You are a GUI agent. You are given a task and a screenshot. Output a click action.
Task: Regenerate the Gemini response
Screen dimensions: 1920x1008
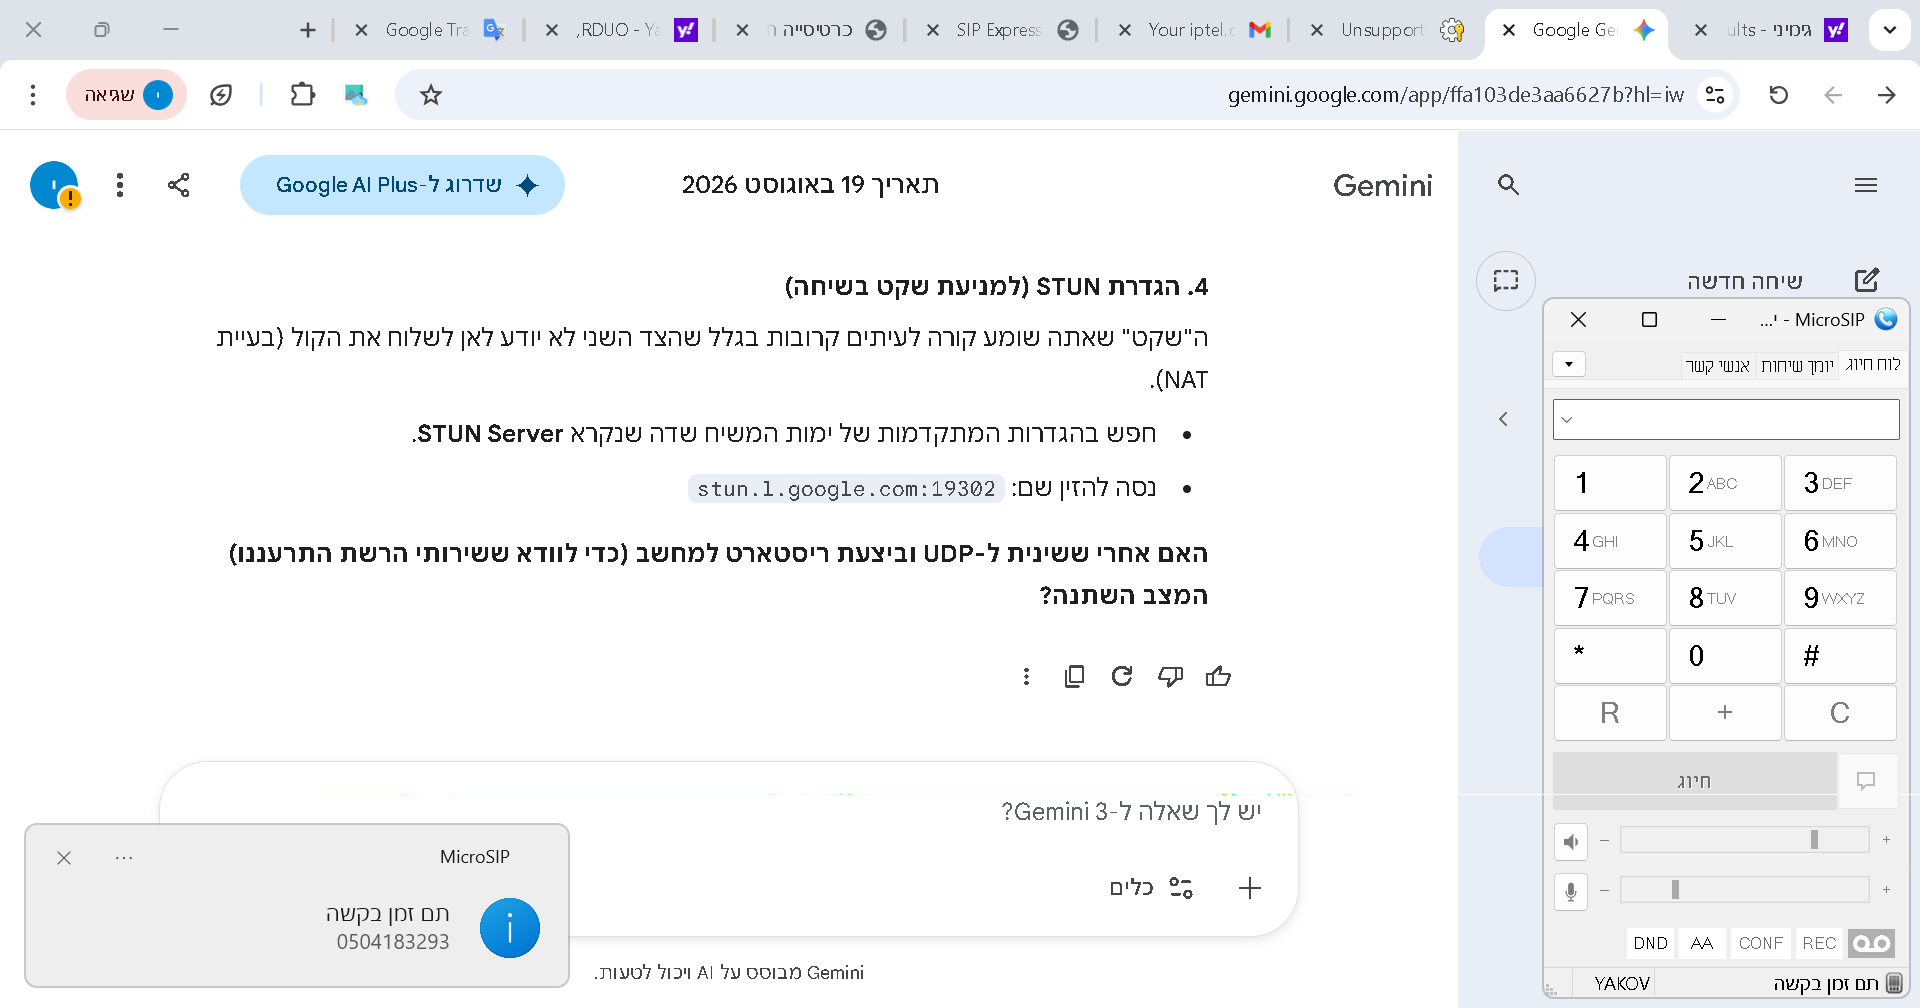pos(1122,677)
